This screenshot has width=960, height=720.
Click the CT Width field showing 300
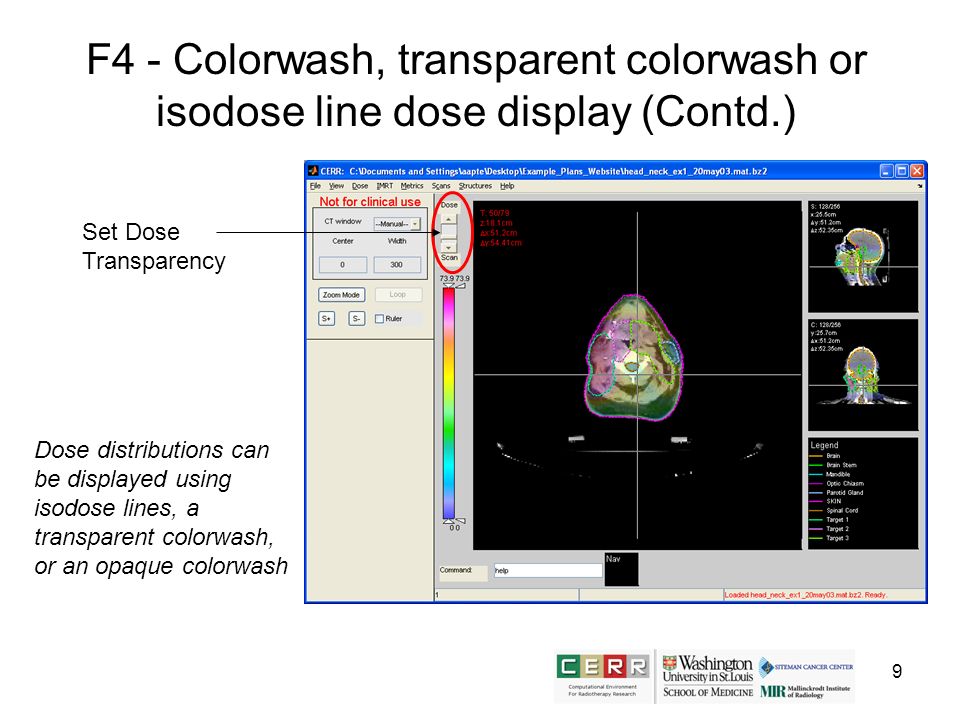point(397,264)
